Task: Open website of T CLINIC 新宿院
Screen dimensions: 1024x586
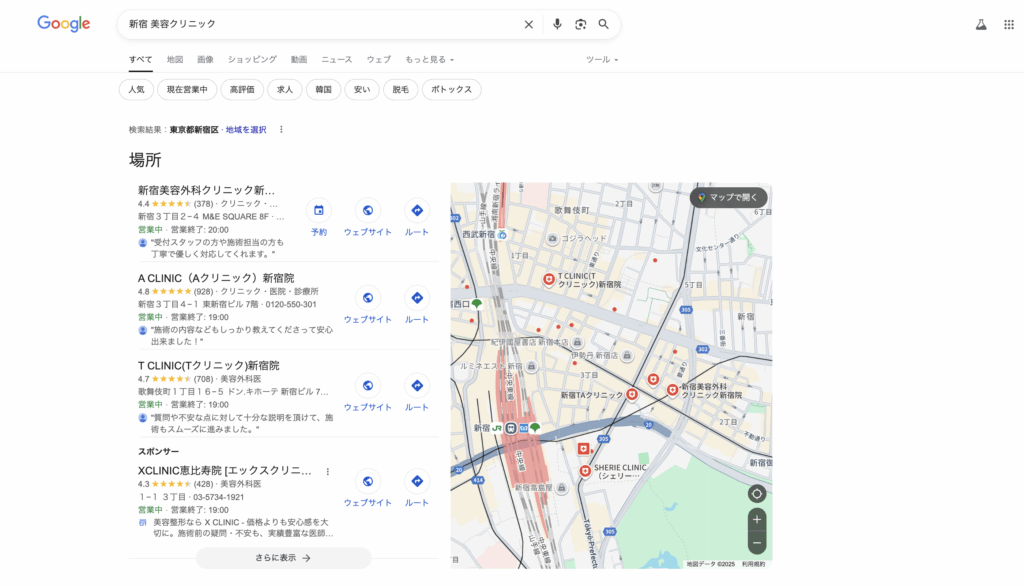Action: tap(368, 386)
